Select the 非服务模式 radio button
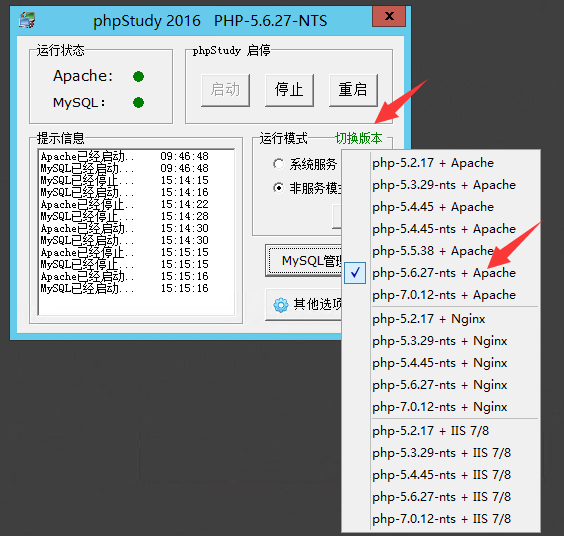This screenshot has height=536, width=564. pos(278,188)
